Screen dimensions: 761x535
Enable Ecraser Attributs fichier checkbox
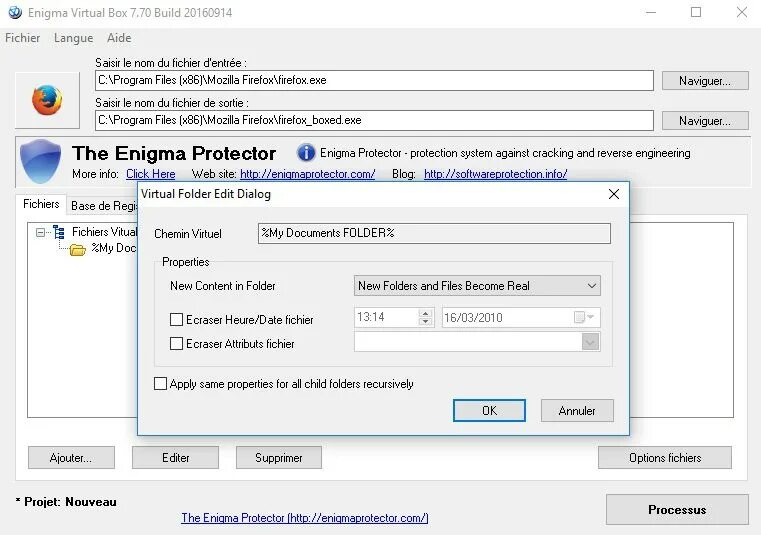176,344
